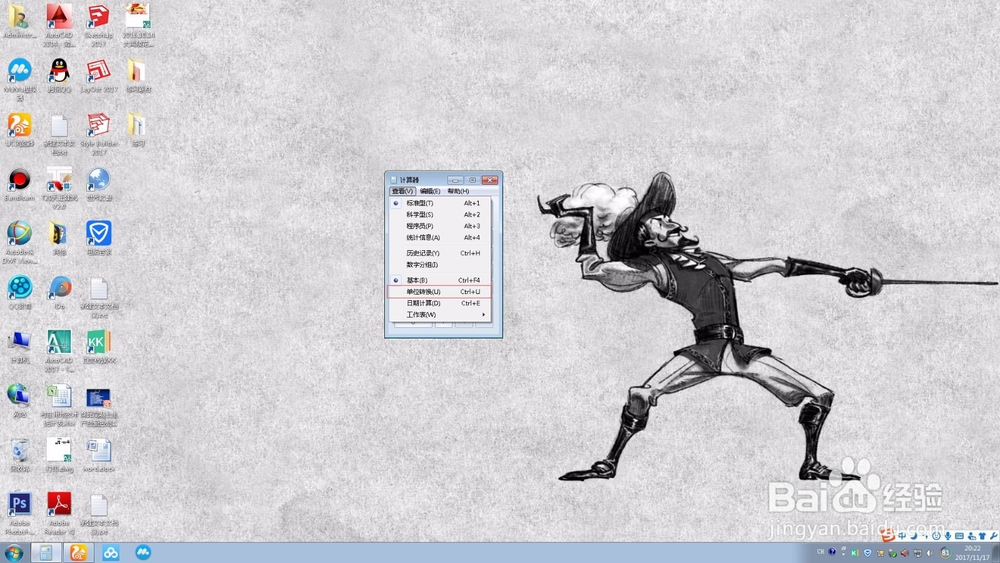Launch LayOut 2017 desktop shortcut
The height and width of the screenshot is (563, 1000).
pyautogui.click(x=98, y=75)
